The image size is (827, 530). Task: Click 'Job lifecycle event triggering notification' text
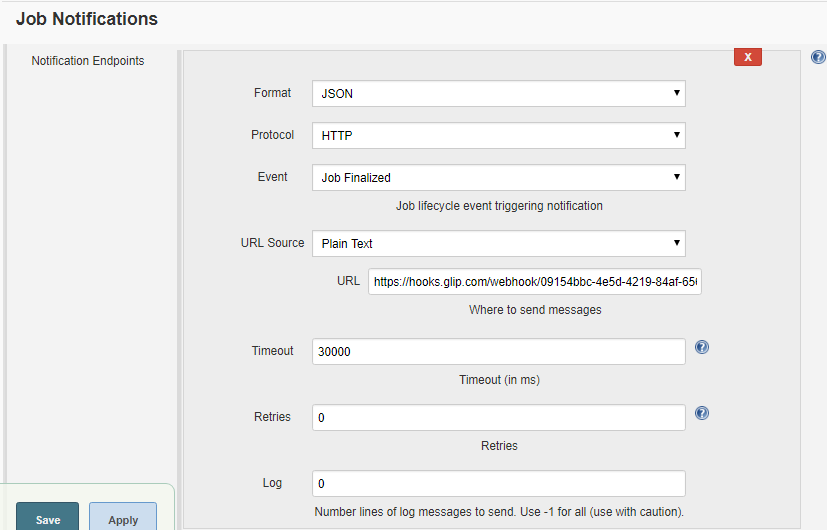499,206
